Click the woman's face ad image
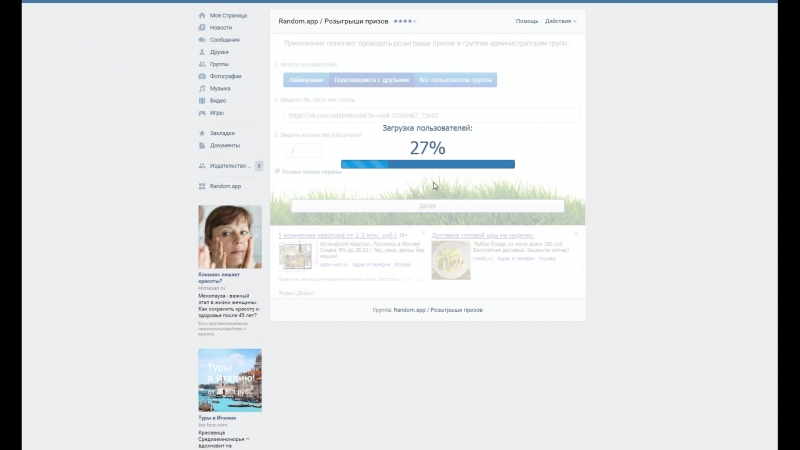Image resolution: width=800 pixels, height=450 pixels. click(230, 237)
